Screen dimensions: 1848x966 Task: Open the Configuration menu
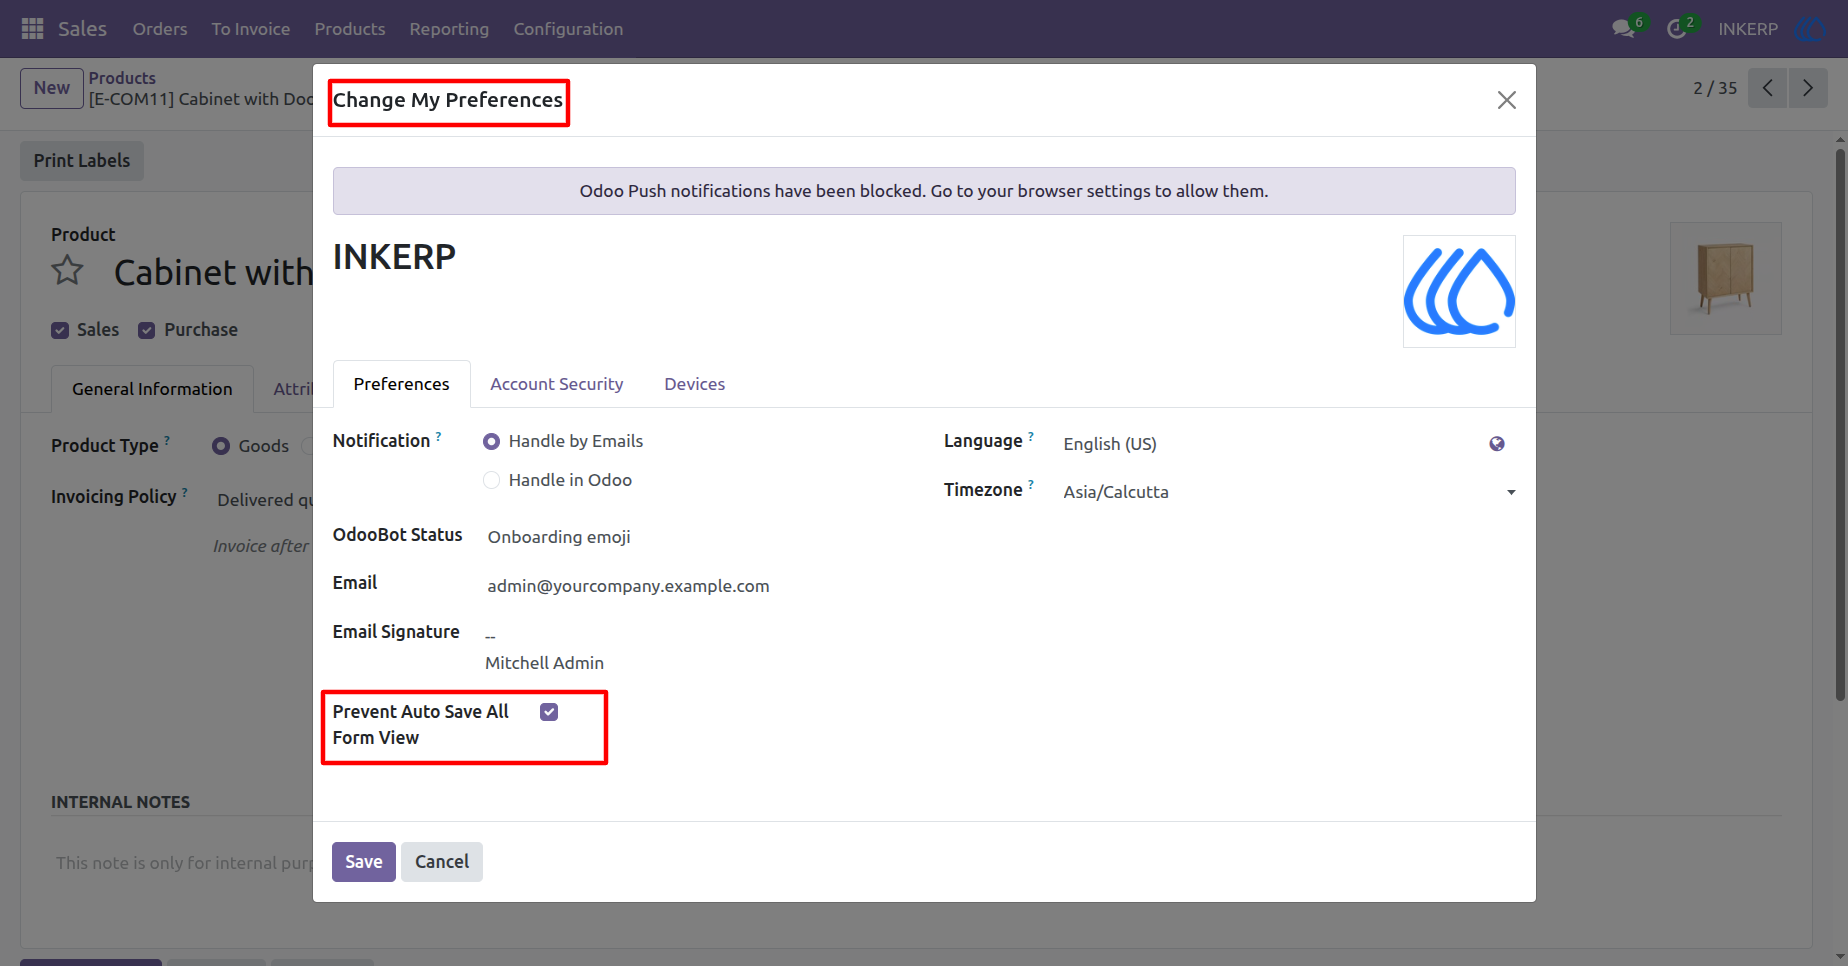pyautogui.click(x=568, y=29)
